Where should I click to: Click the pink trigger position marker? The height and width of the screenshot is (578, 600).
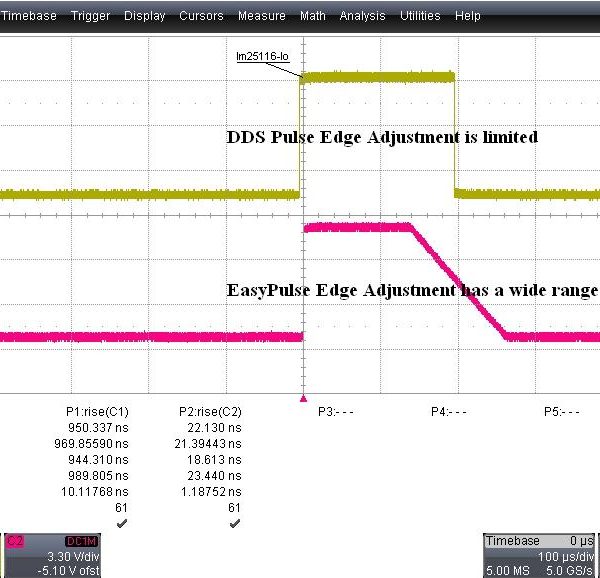click(x=303, y=397)
